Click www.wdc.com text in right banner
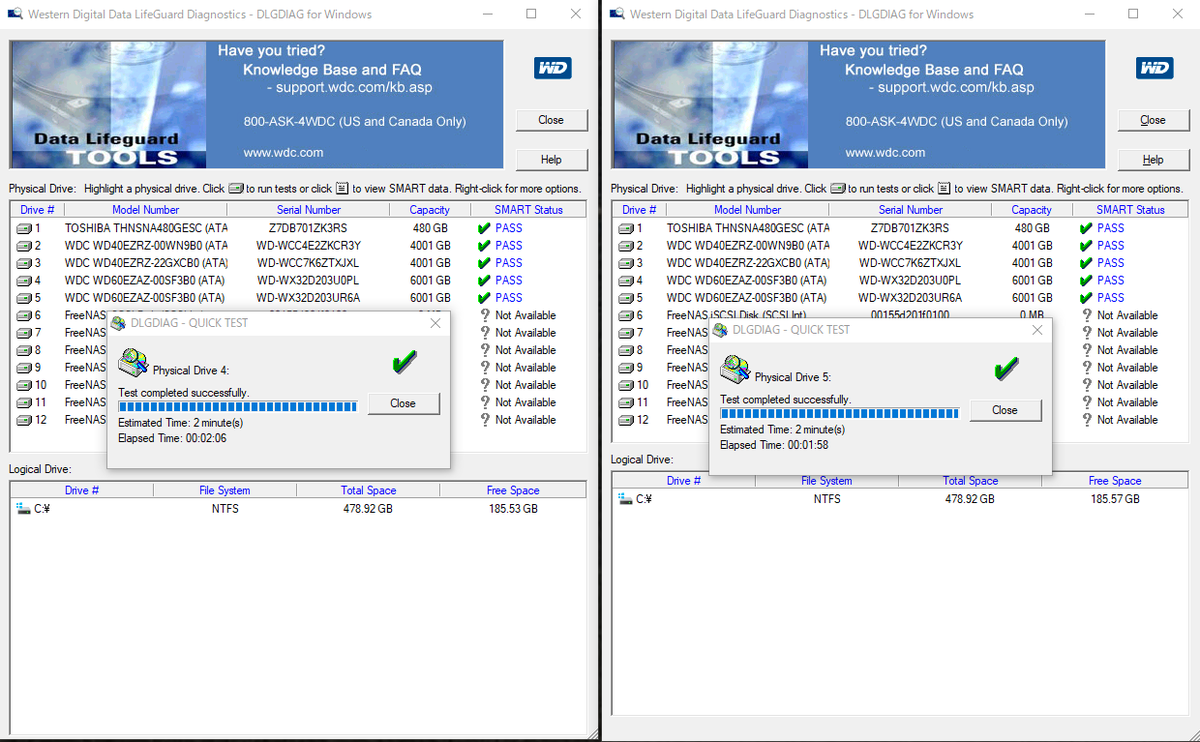1200x742 pixels. pos(885,153)
